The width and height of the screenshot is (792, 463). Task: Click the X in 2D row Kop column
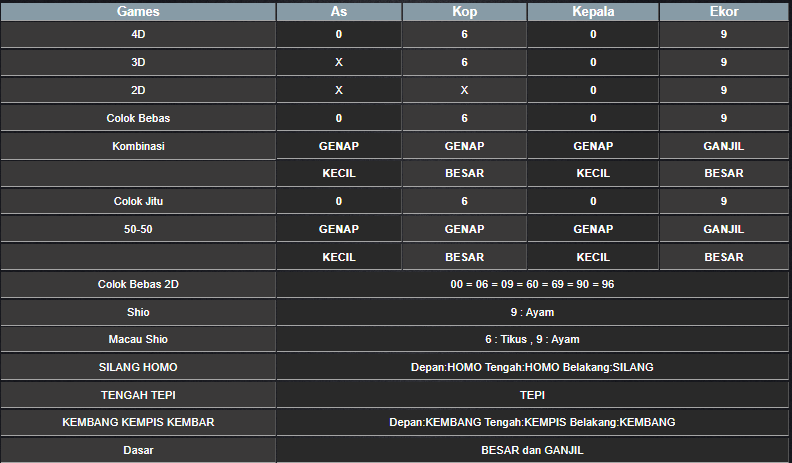point(464,90)
